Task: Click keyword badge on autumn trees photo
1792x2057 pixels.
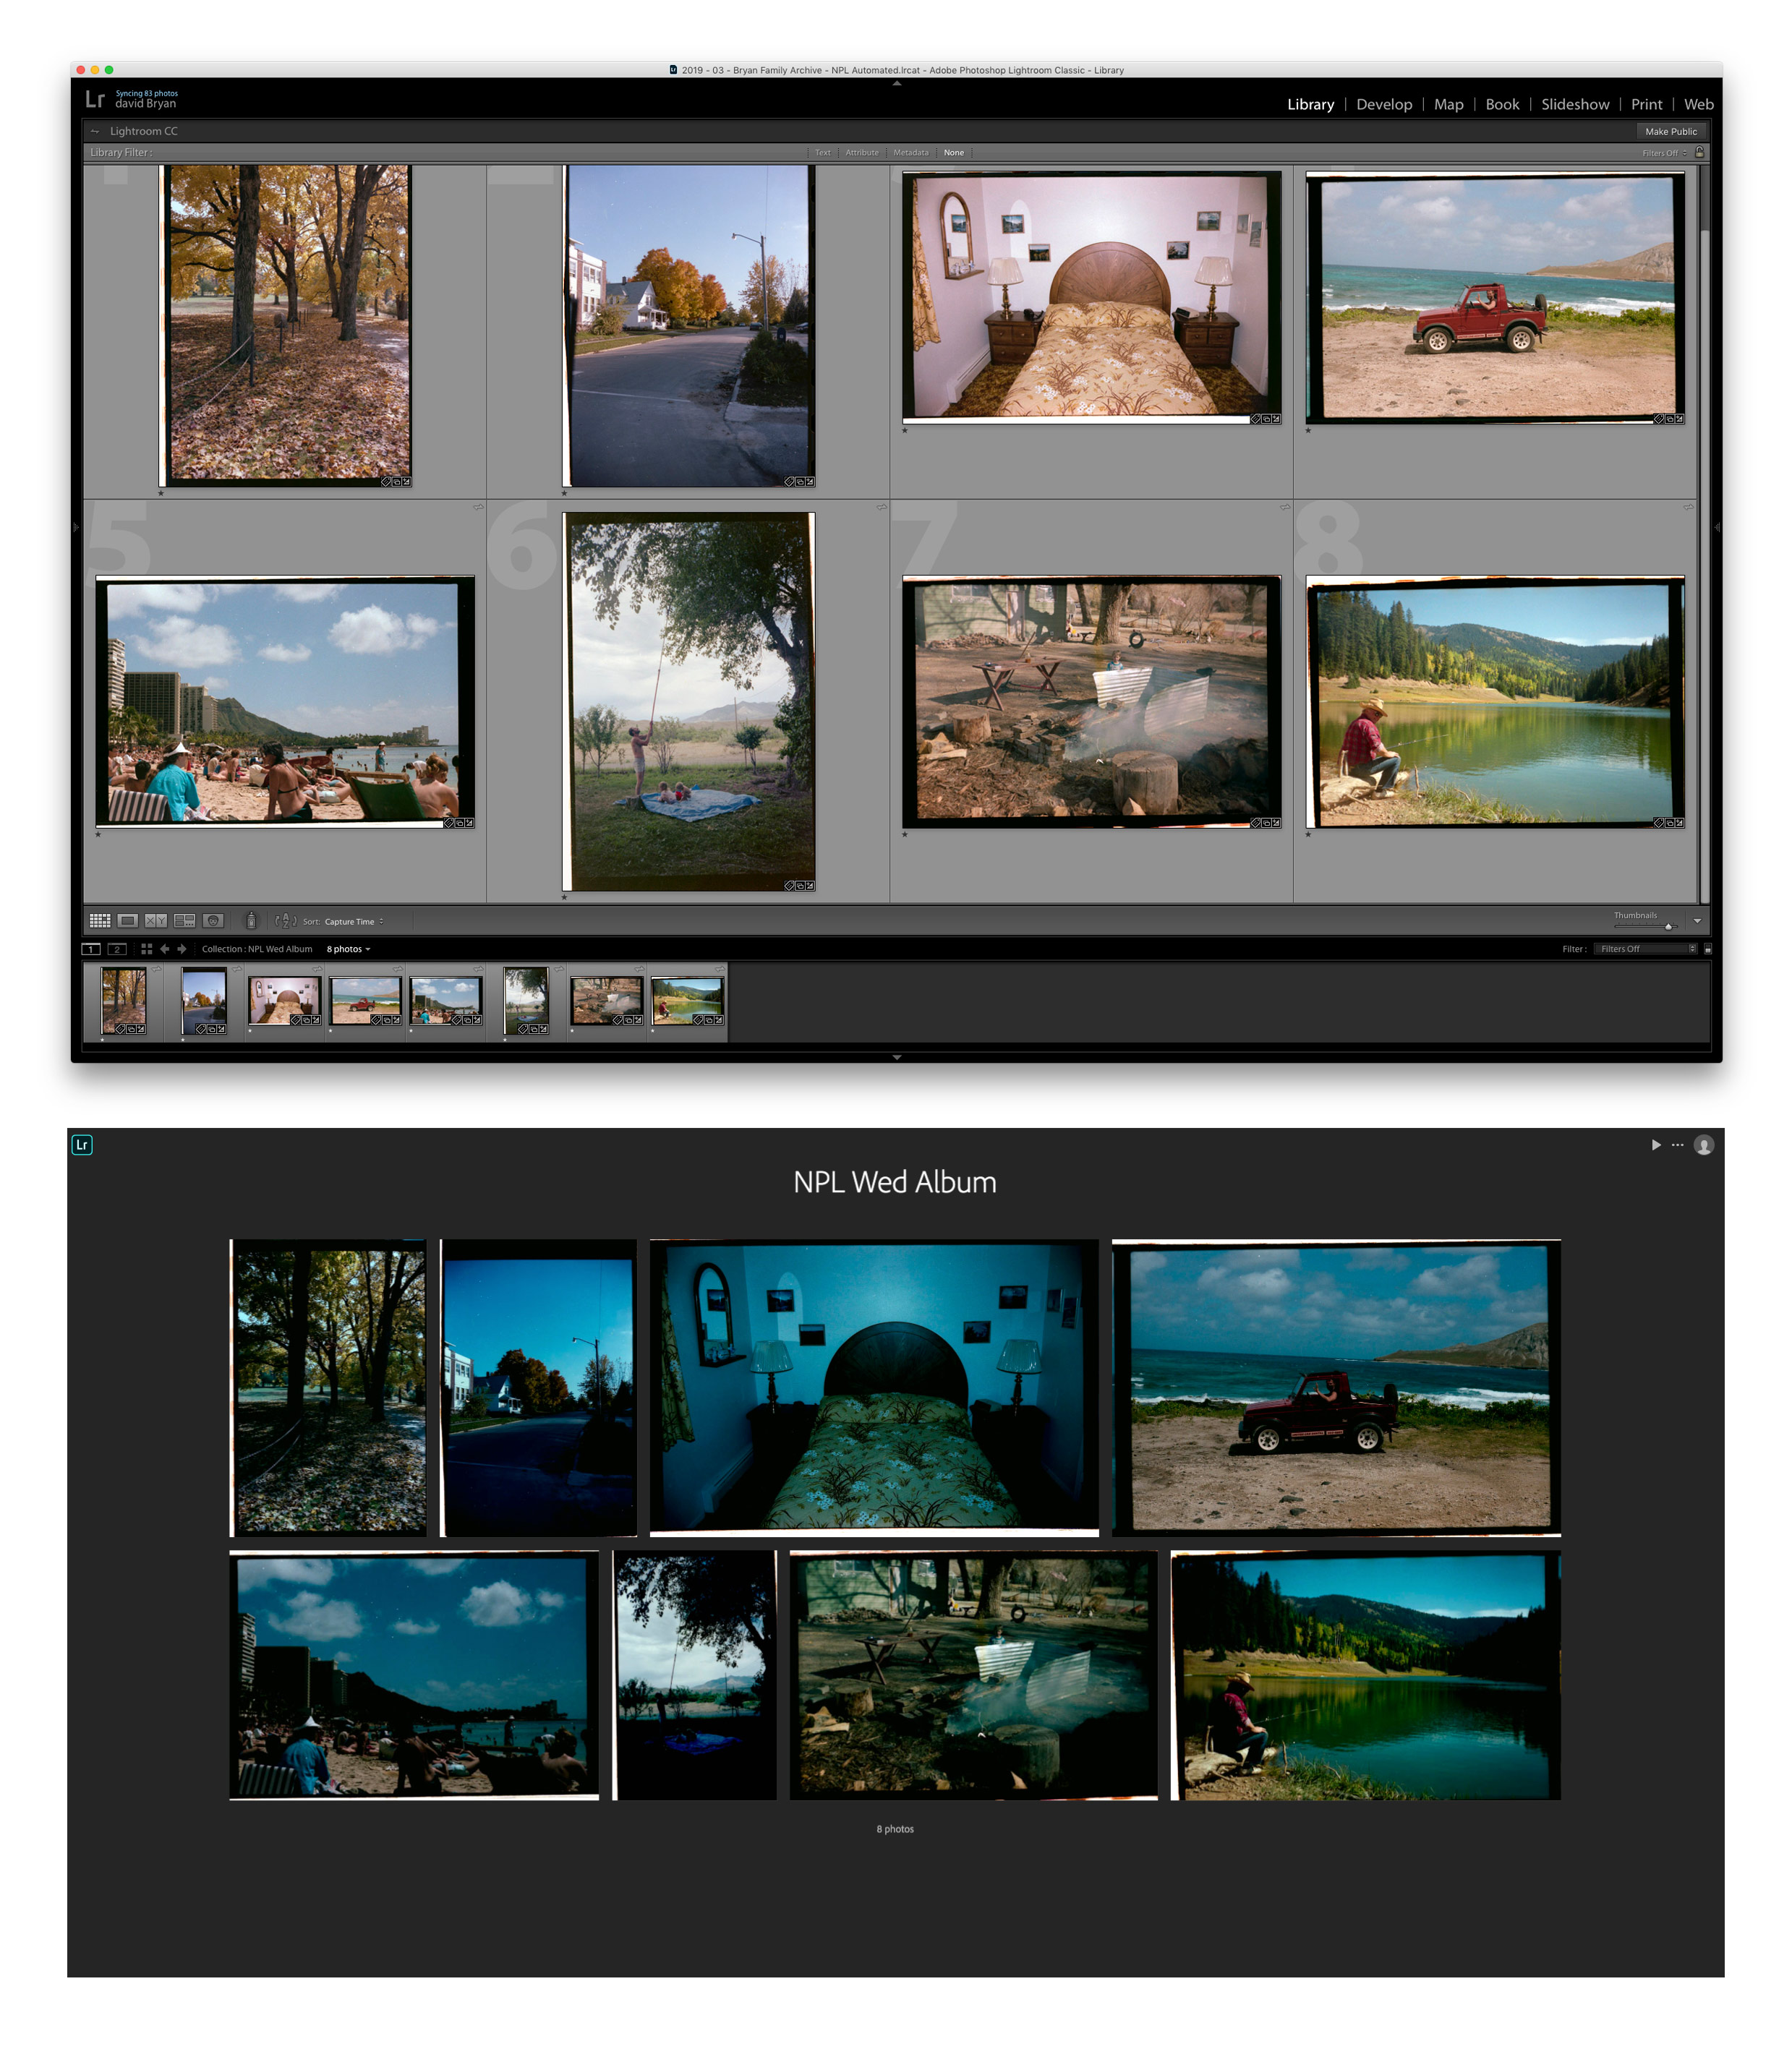Action: (386, 482)
